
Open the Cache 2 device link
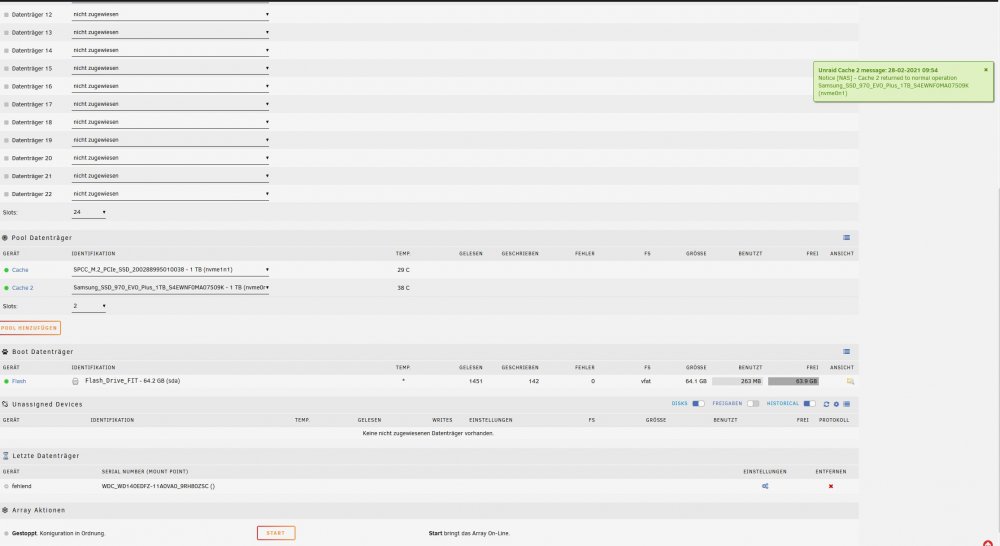pos(22,288)
